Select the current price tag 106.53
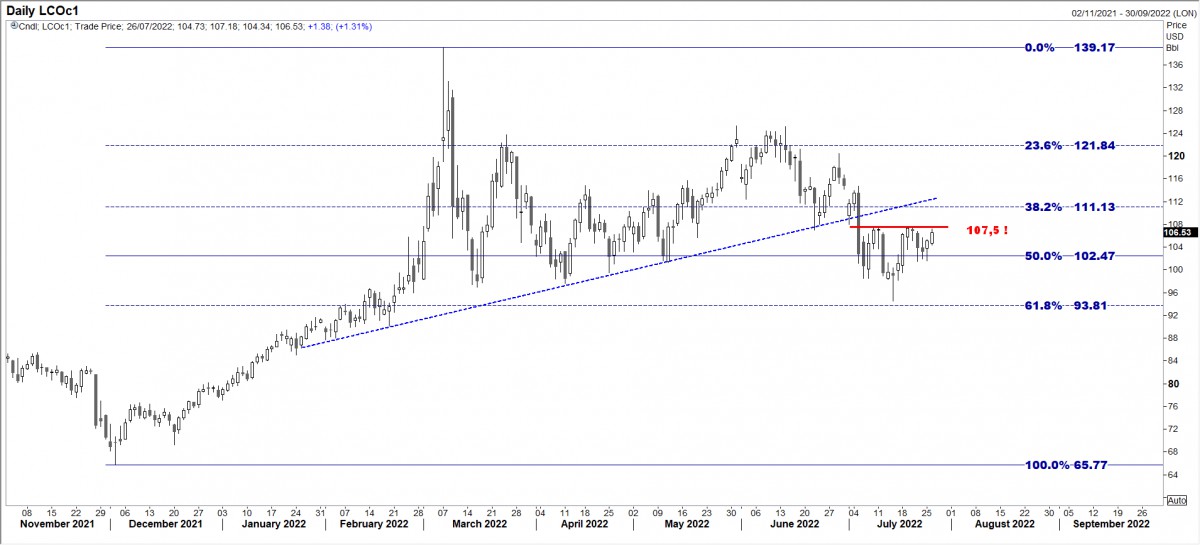The width and height of the screenshot is (1200, 545). pyautogui.click(x=1179, y=232)
